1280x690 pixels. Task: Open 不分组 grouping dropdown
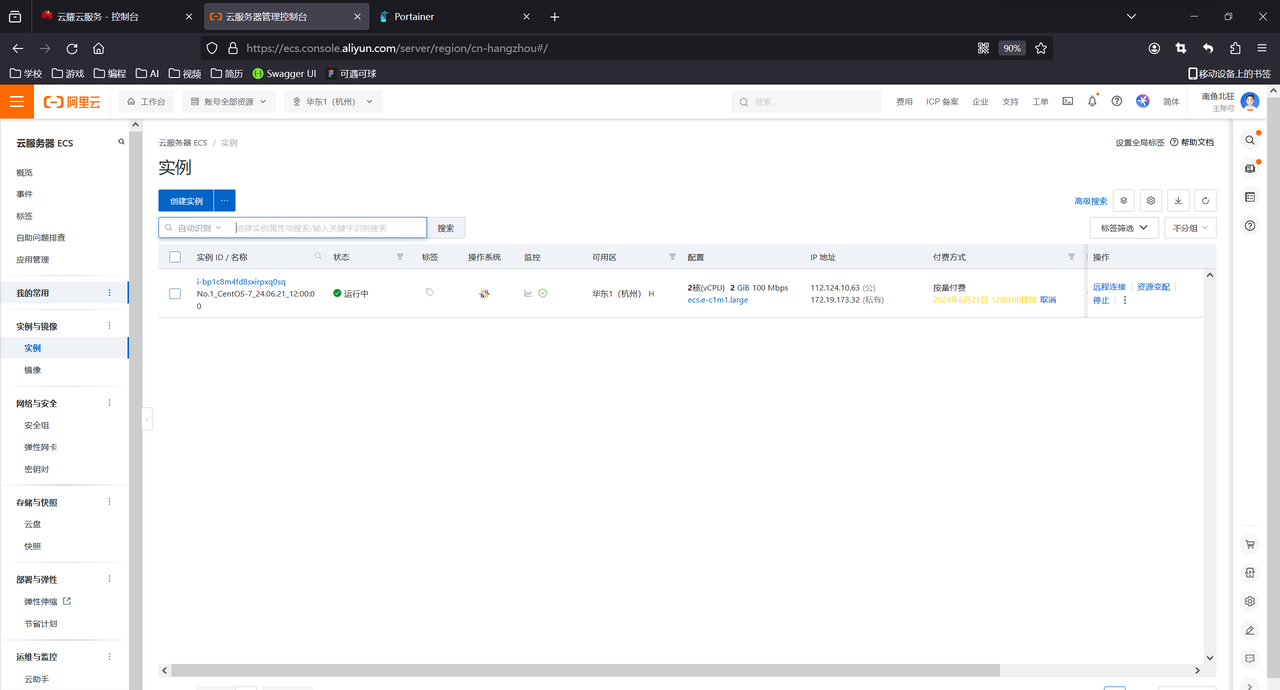tap(1190, 228)
